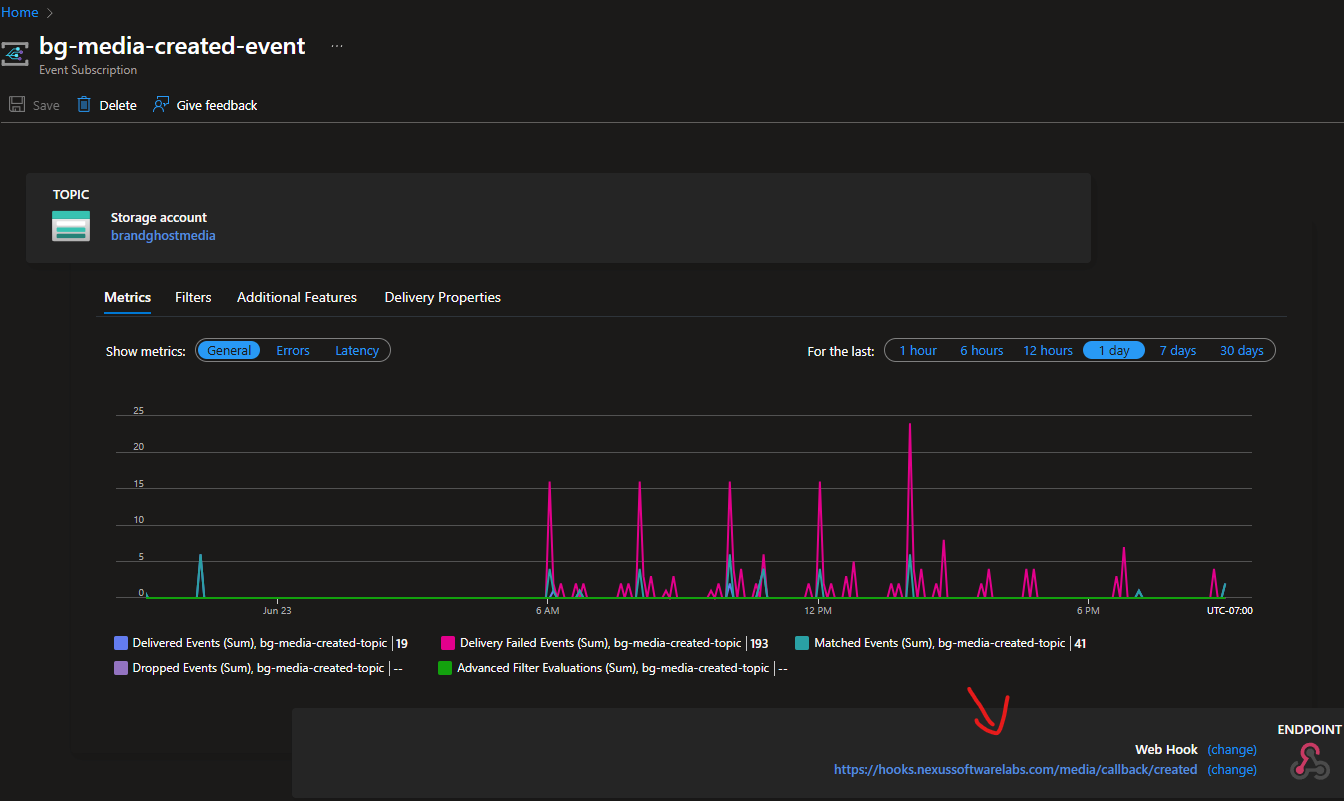
Task: Select the General metrics option
Action: click(x=229, y=351)
